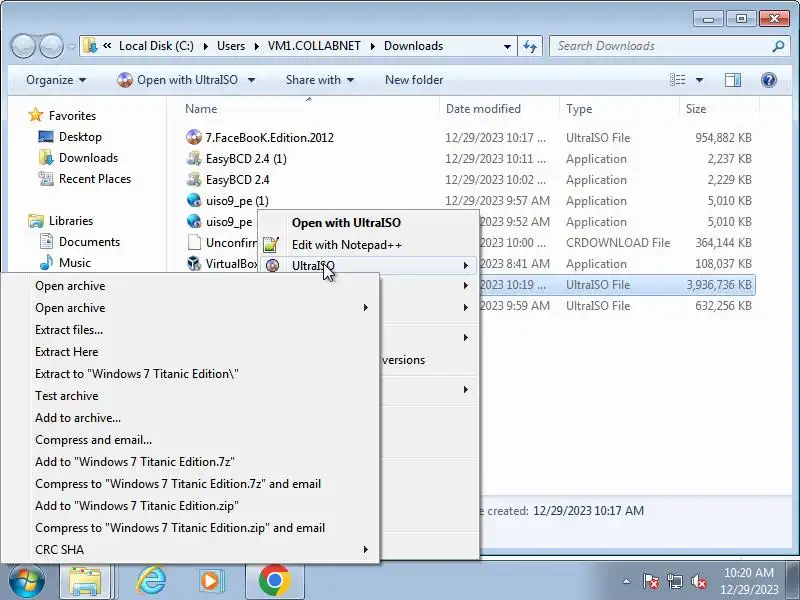Click the refresh button beside address bar

pos(530,46)
